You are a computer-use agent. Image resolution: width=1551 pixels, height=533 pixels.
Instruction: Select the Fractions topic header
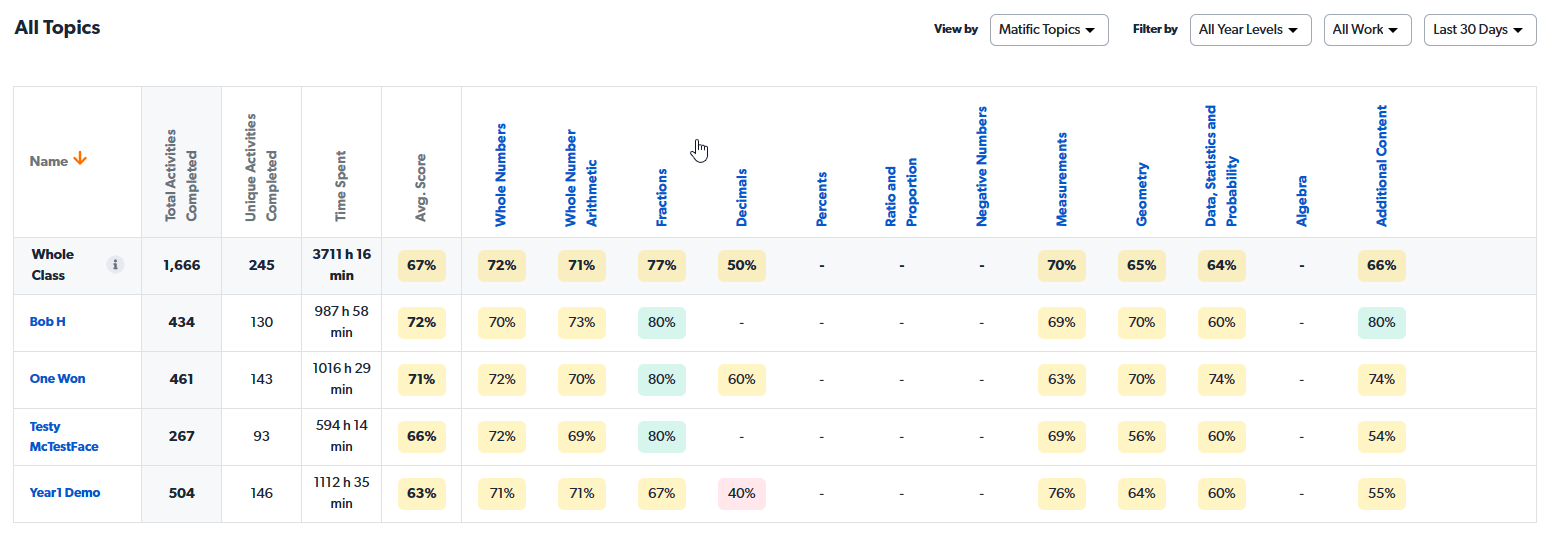click(x=662, y=197)
